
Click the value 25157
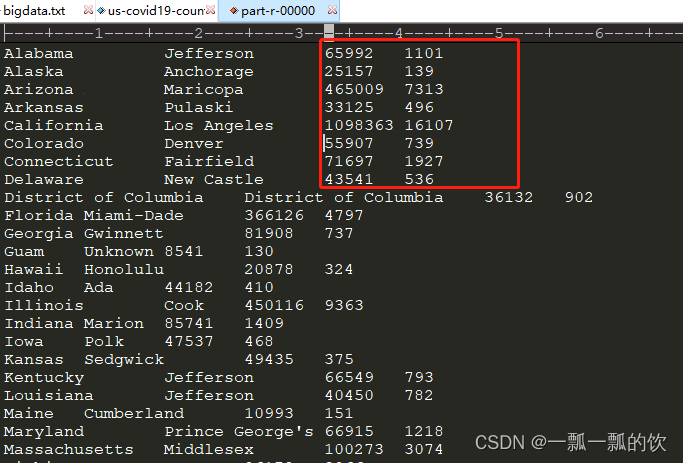click(349, 71)
